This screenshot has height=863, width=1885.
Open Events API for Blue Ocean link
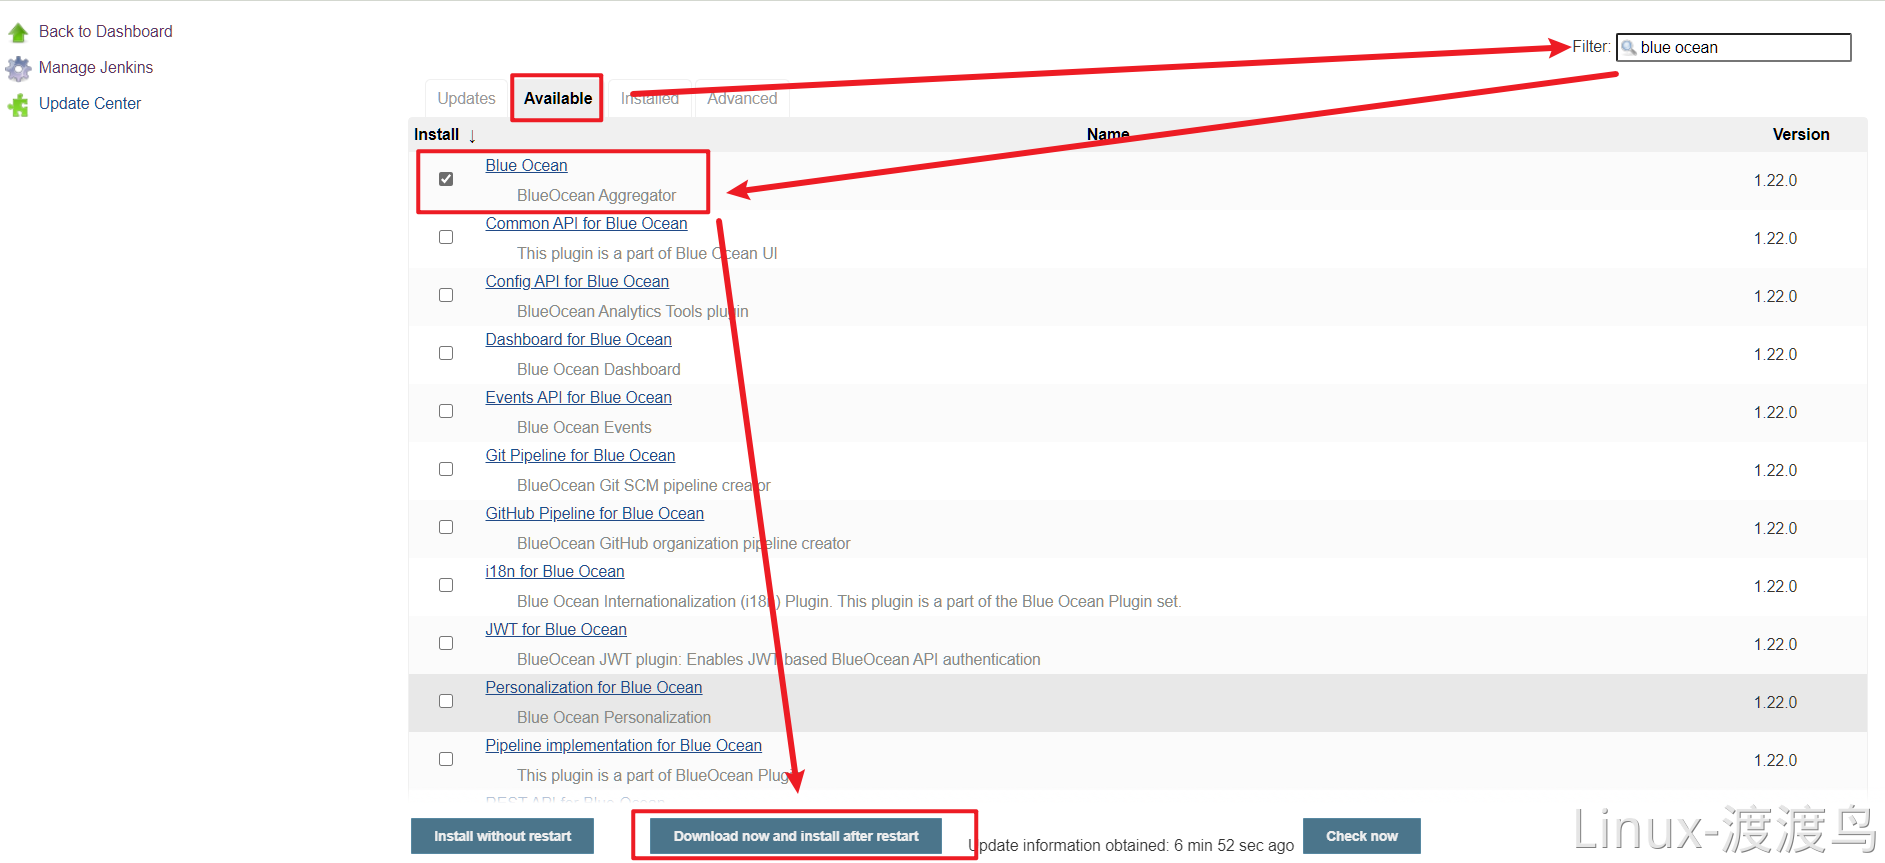coord(578,397)
